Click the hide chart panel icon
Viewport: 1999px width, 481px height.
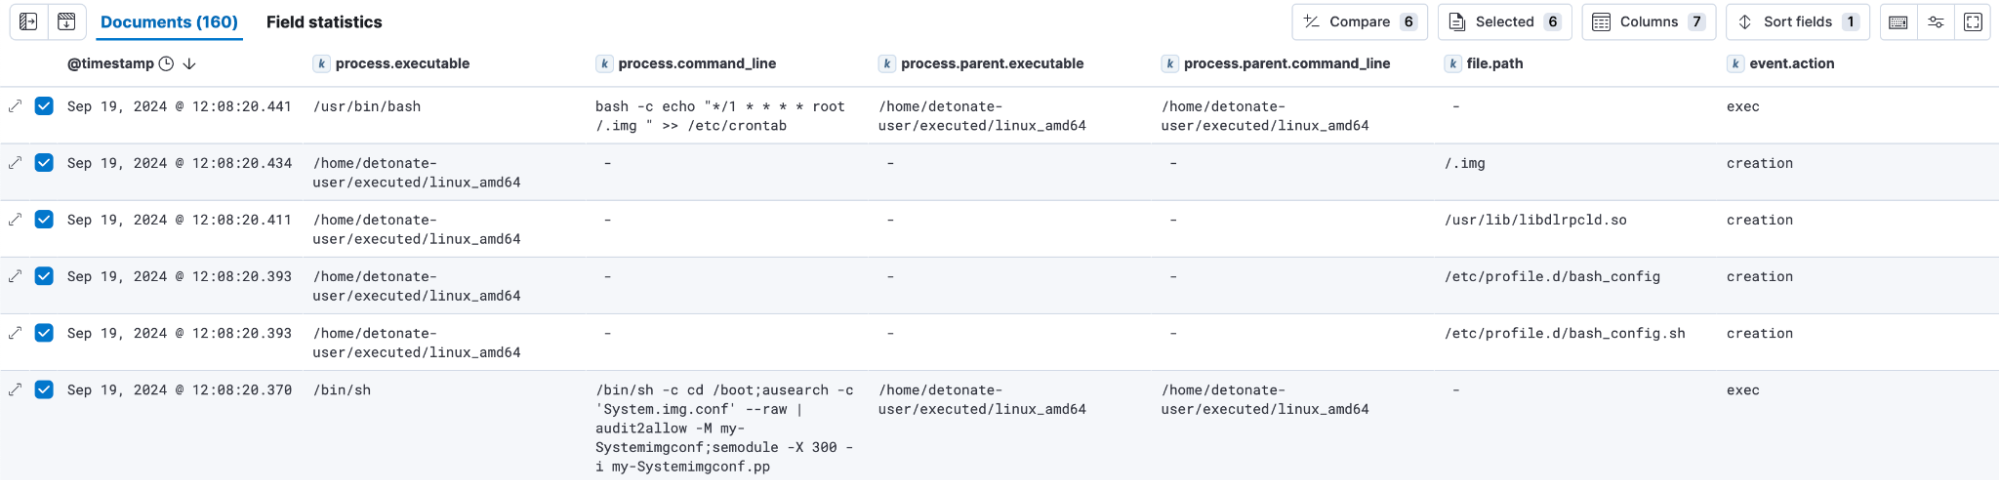click(66, 21)
